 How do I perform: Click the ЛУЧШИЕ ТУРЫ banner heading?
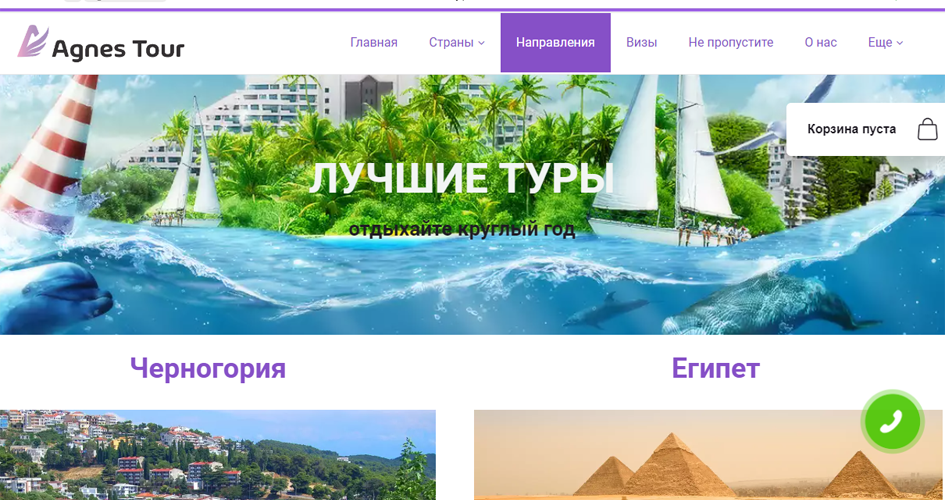[461, 179]
